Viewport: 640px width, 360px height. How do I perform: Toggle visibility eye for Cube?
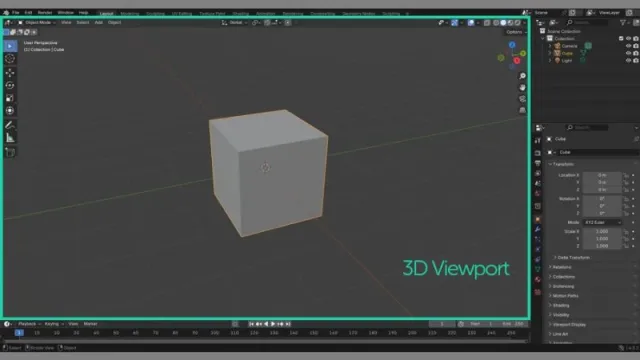pyautogui.click(x=628, y=53)
